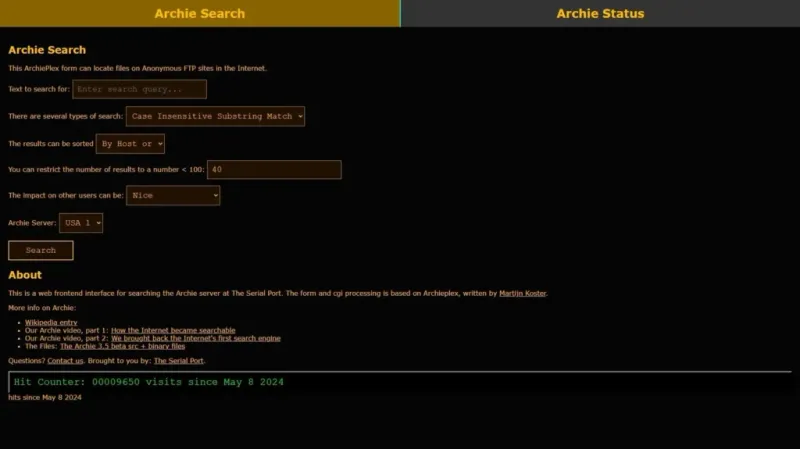800x449 pixels.
Task: Open 'The Archie 3.5 beta src + binary files' link
Action: point(122,346)
